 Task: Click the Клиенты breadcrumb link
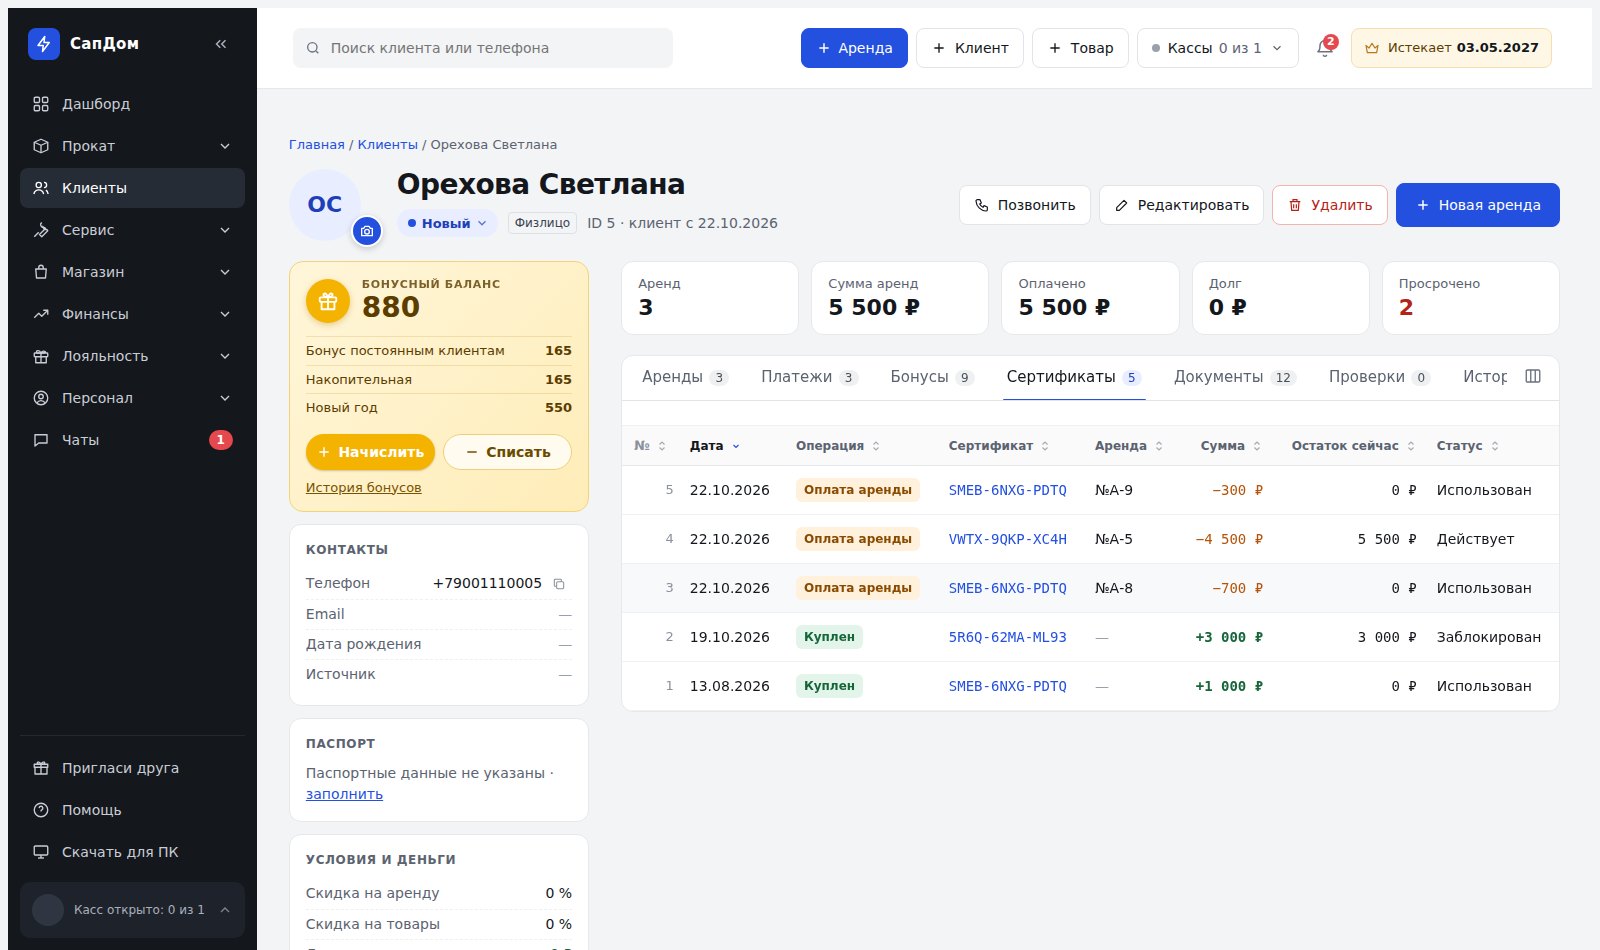[x=388, y=145]
